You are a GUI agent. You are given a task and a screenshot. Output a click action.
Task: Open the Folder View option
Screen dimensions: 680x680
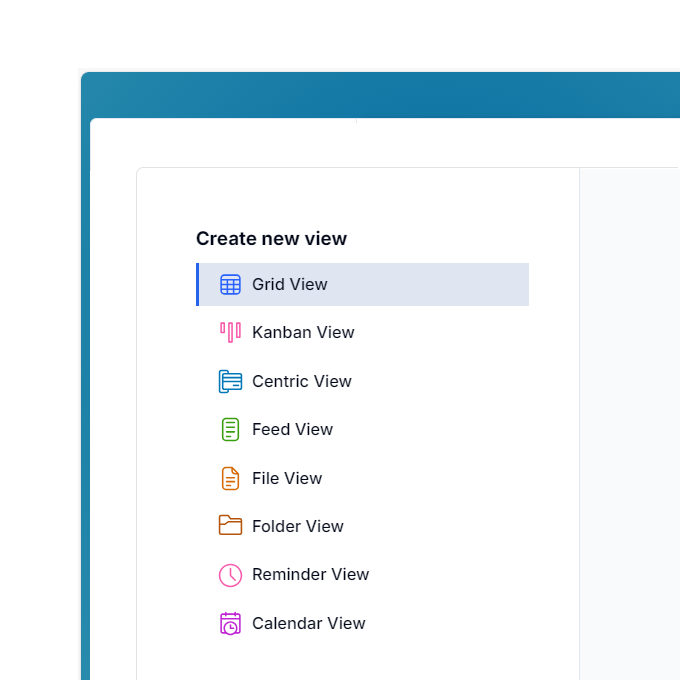pyautogui.click(x=298, y=526)
